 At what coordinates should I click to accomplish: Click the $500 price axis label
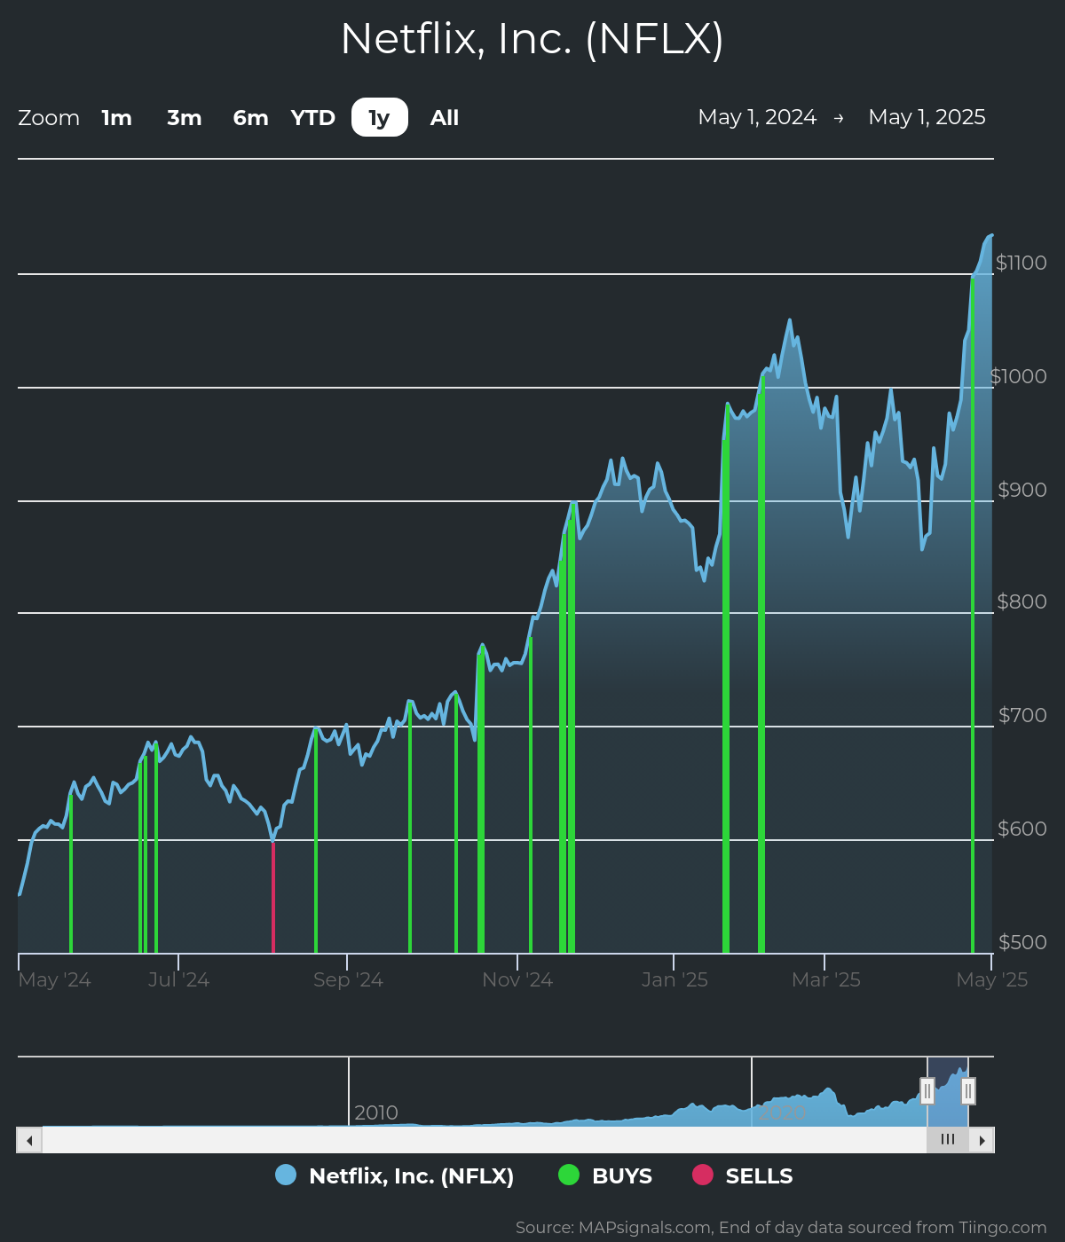(x=1022, y=942)
